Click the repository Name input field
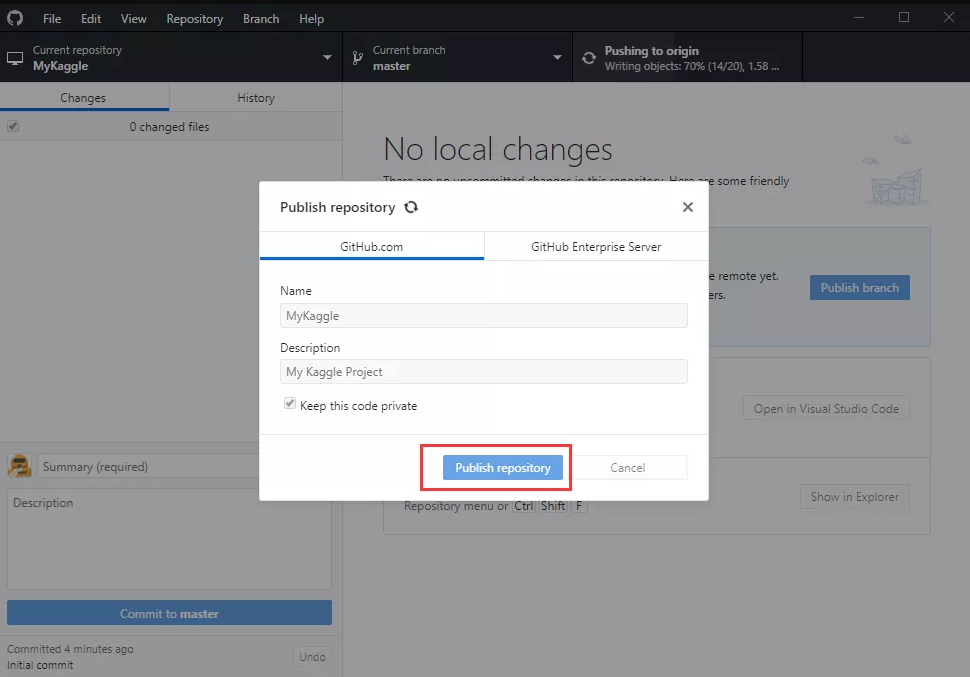The image size is (970, 677). point(484,316)
